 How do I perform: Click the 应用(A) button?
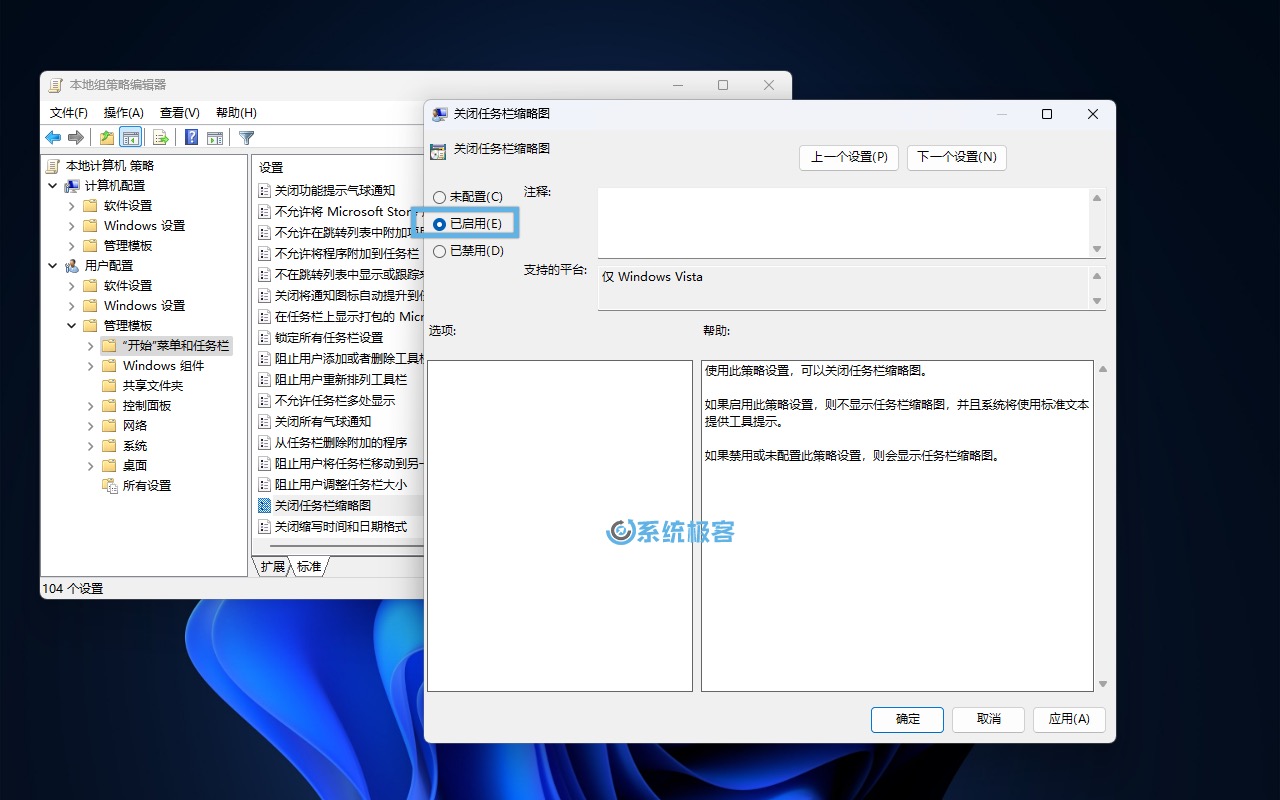pos(1069,719)
